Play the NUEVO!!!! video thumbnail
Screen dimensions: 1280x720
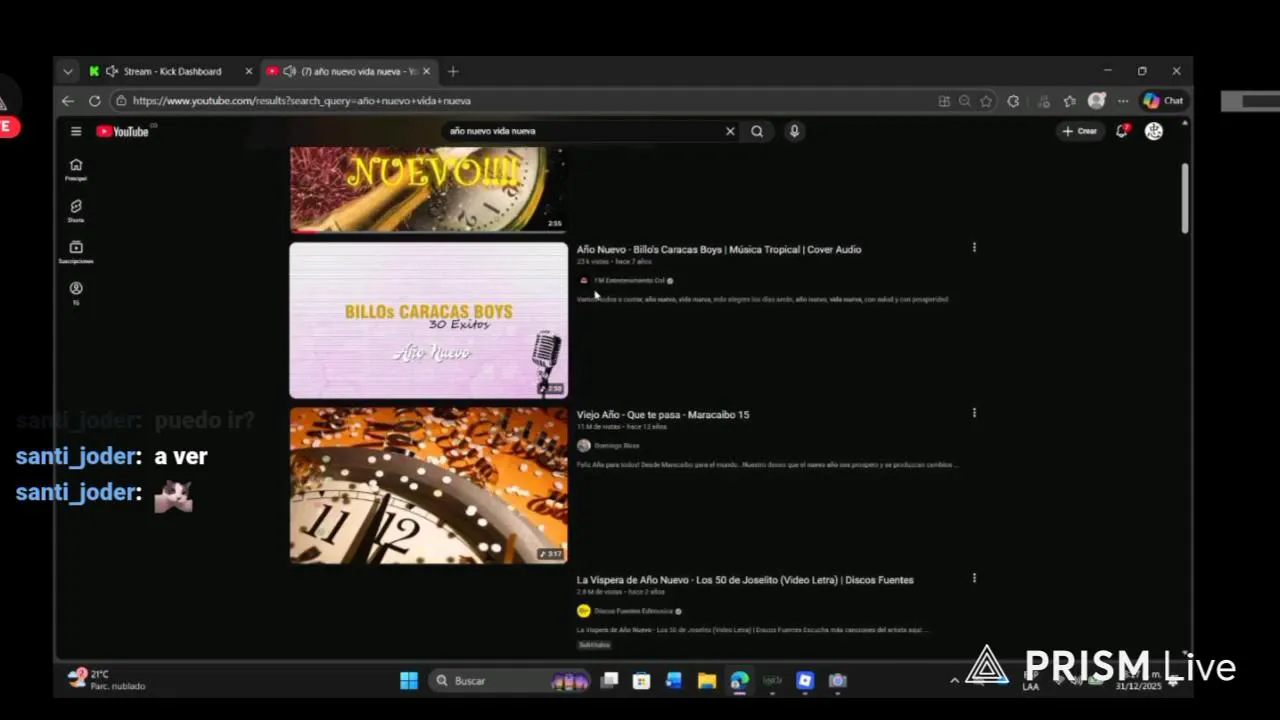click(429, 189)
